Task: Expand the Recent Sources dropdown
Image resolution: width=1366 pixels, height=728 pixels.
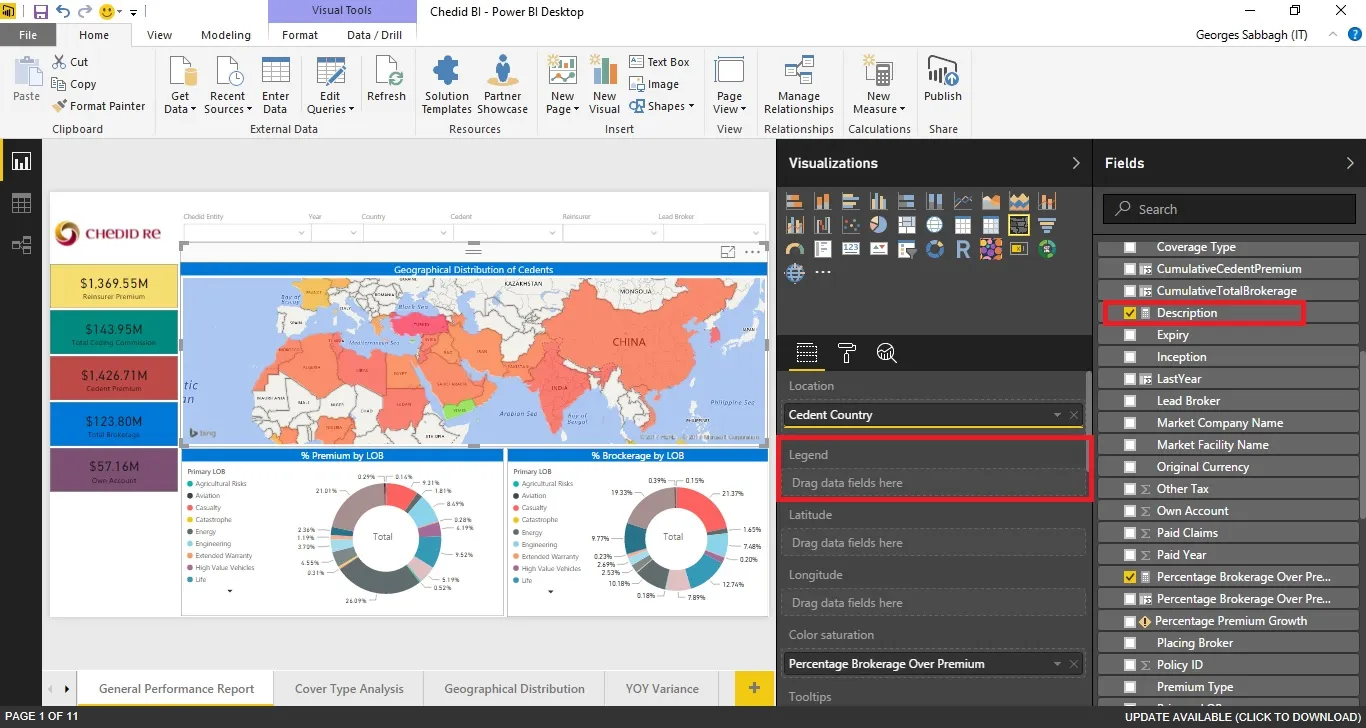Action: (x=227, y=85)
